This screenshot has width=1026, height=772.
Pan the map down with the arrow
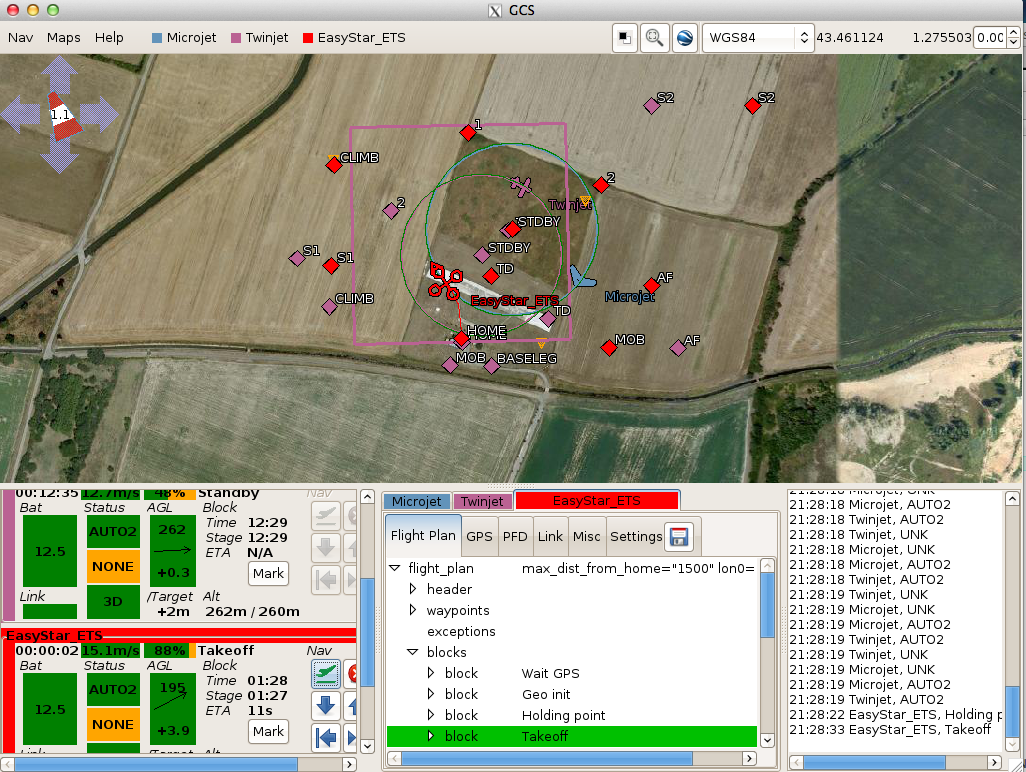pos(60,154)
